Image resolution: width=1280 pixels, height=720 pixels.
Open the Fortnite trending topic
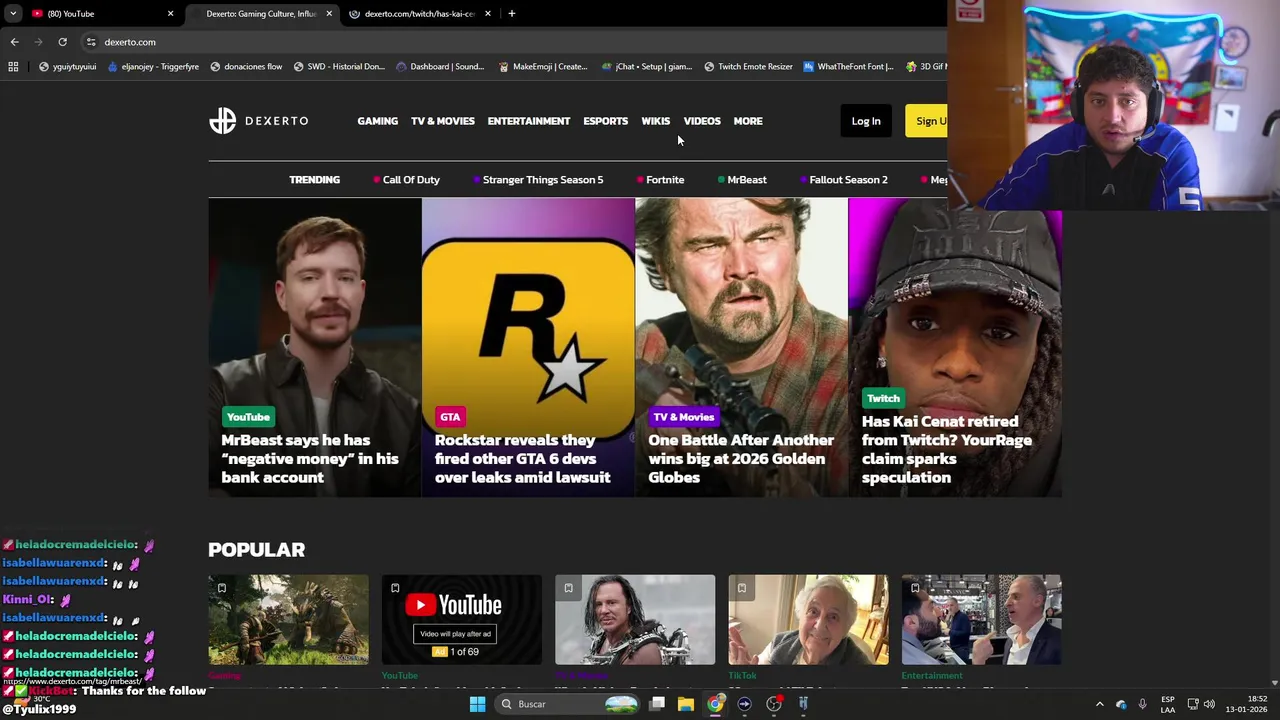660,180
